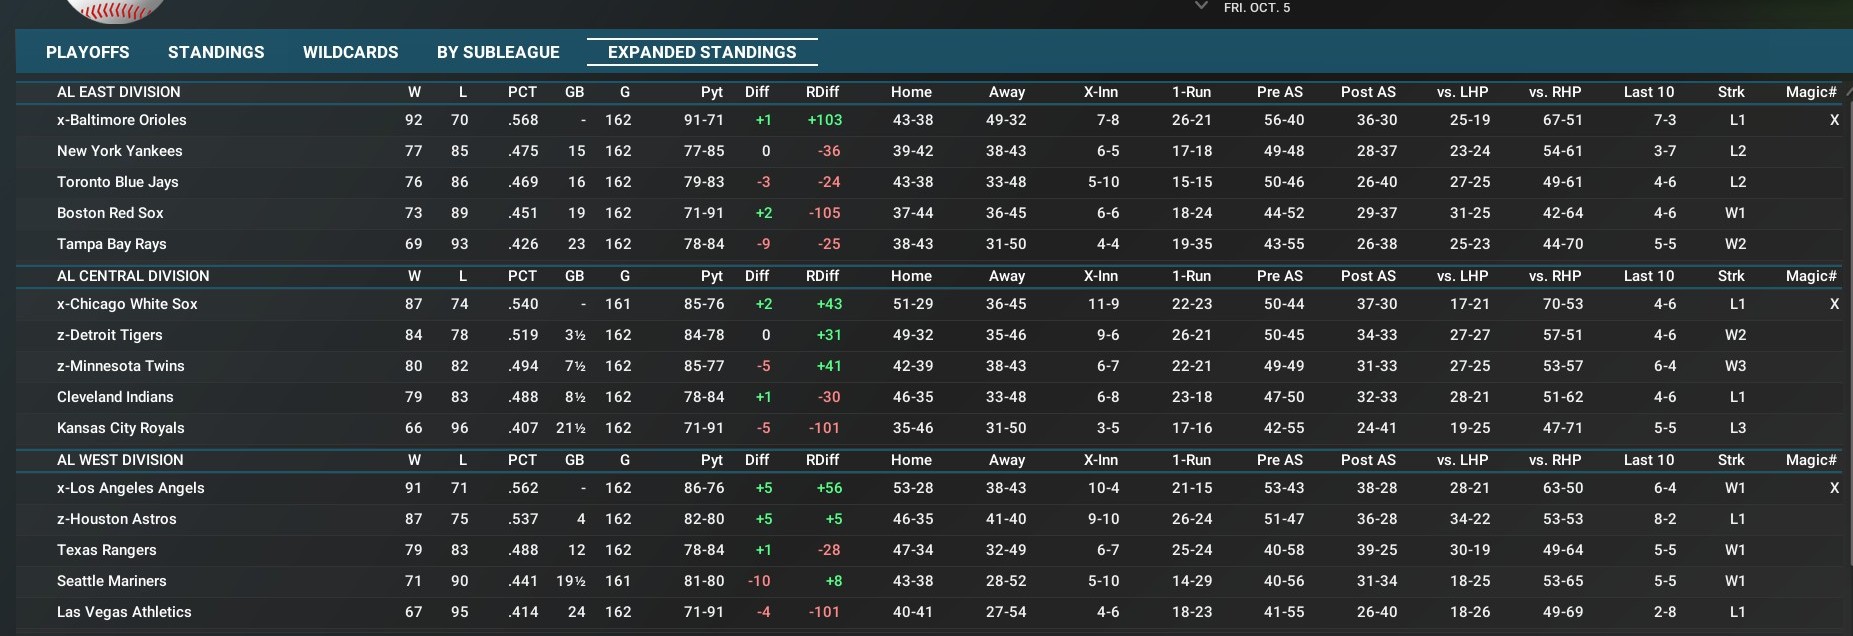Screen dimensions: 1853x636
Task: Open the Chicago White Sox team link
Action: point(127,304)
